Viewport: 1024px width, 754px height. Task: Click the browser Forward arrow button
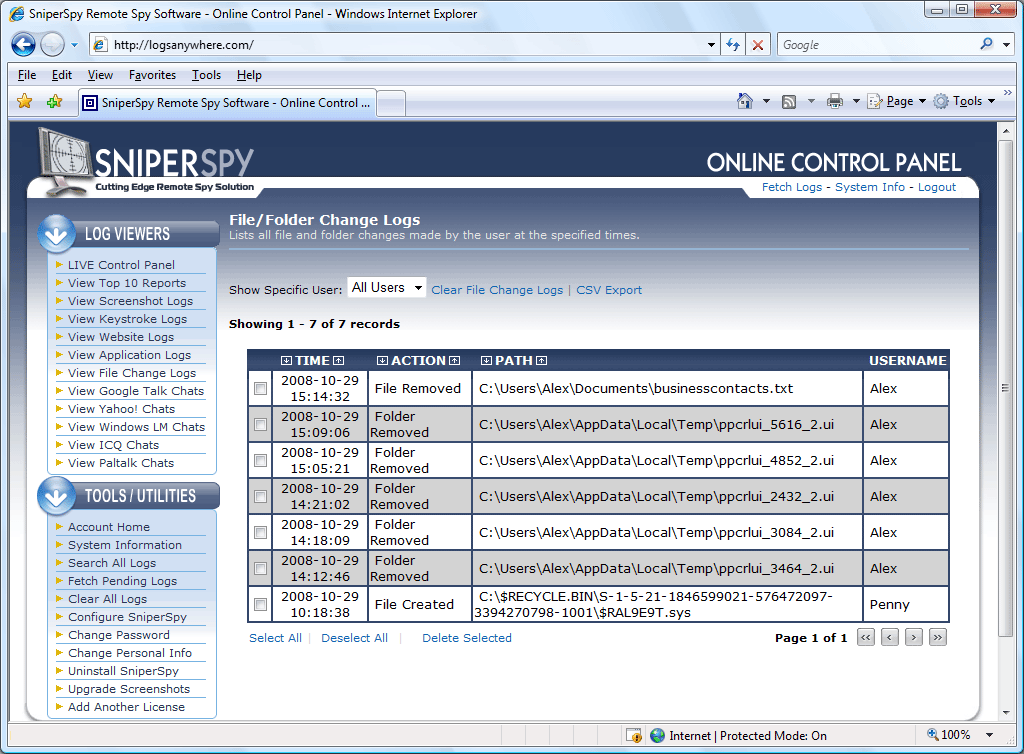pyautogui.click(x=52, y=44)
